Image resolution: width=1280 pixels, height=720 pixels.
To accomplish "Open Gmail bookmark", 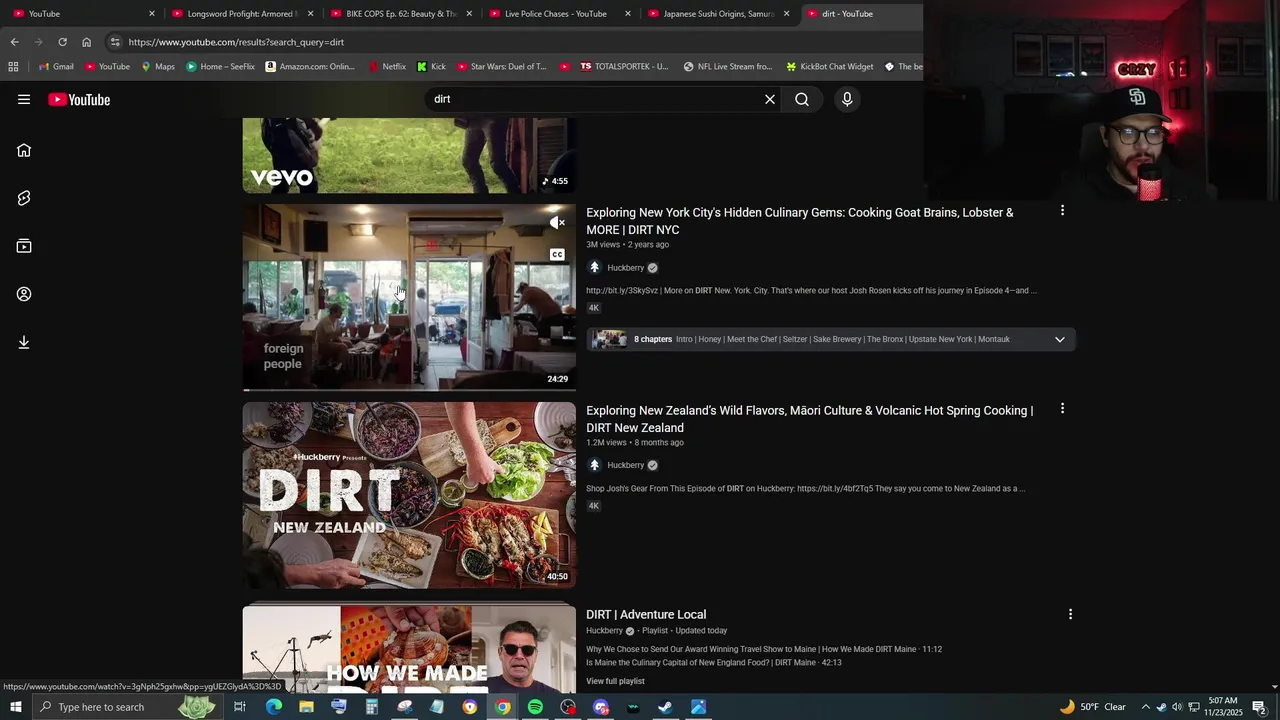I will [x=56, y=67].
